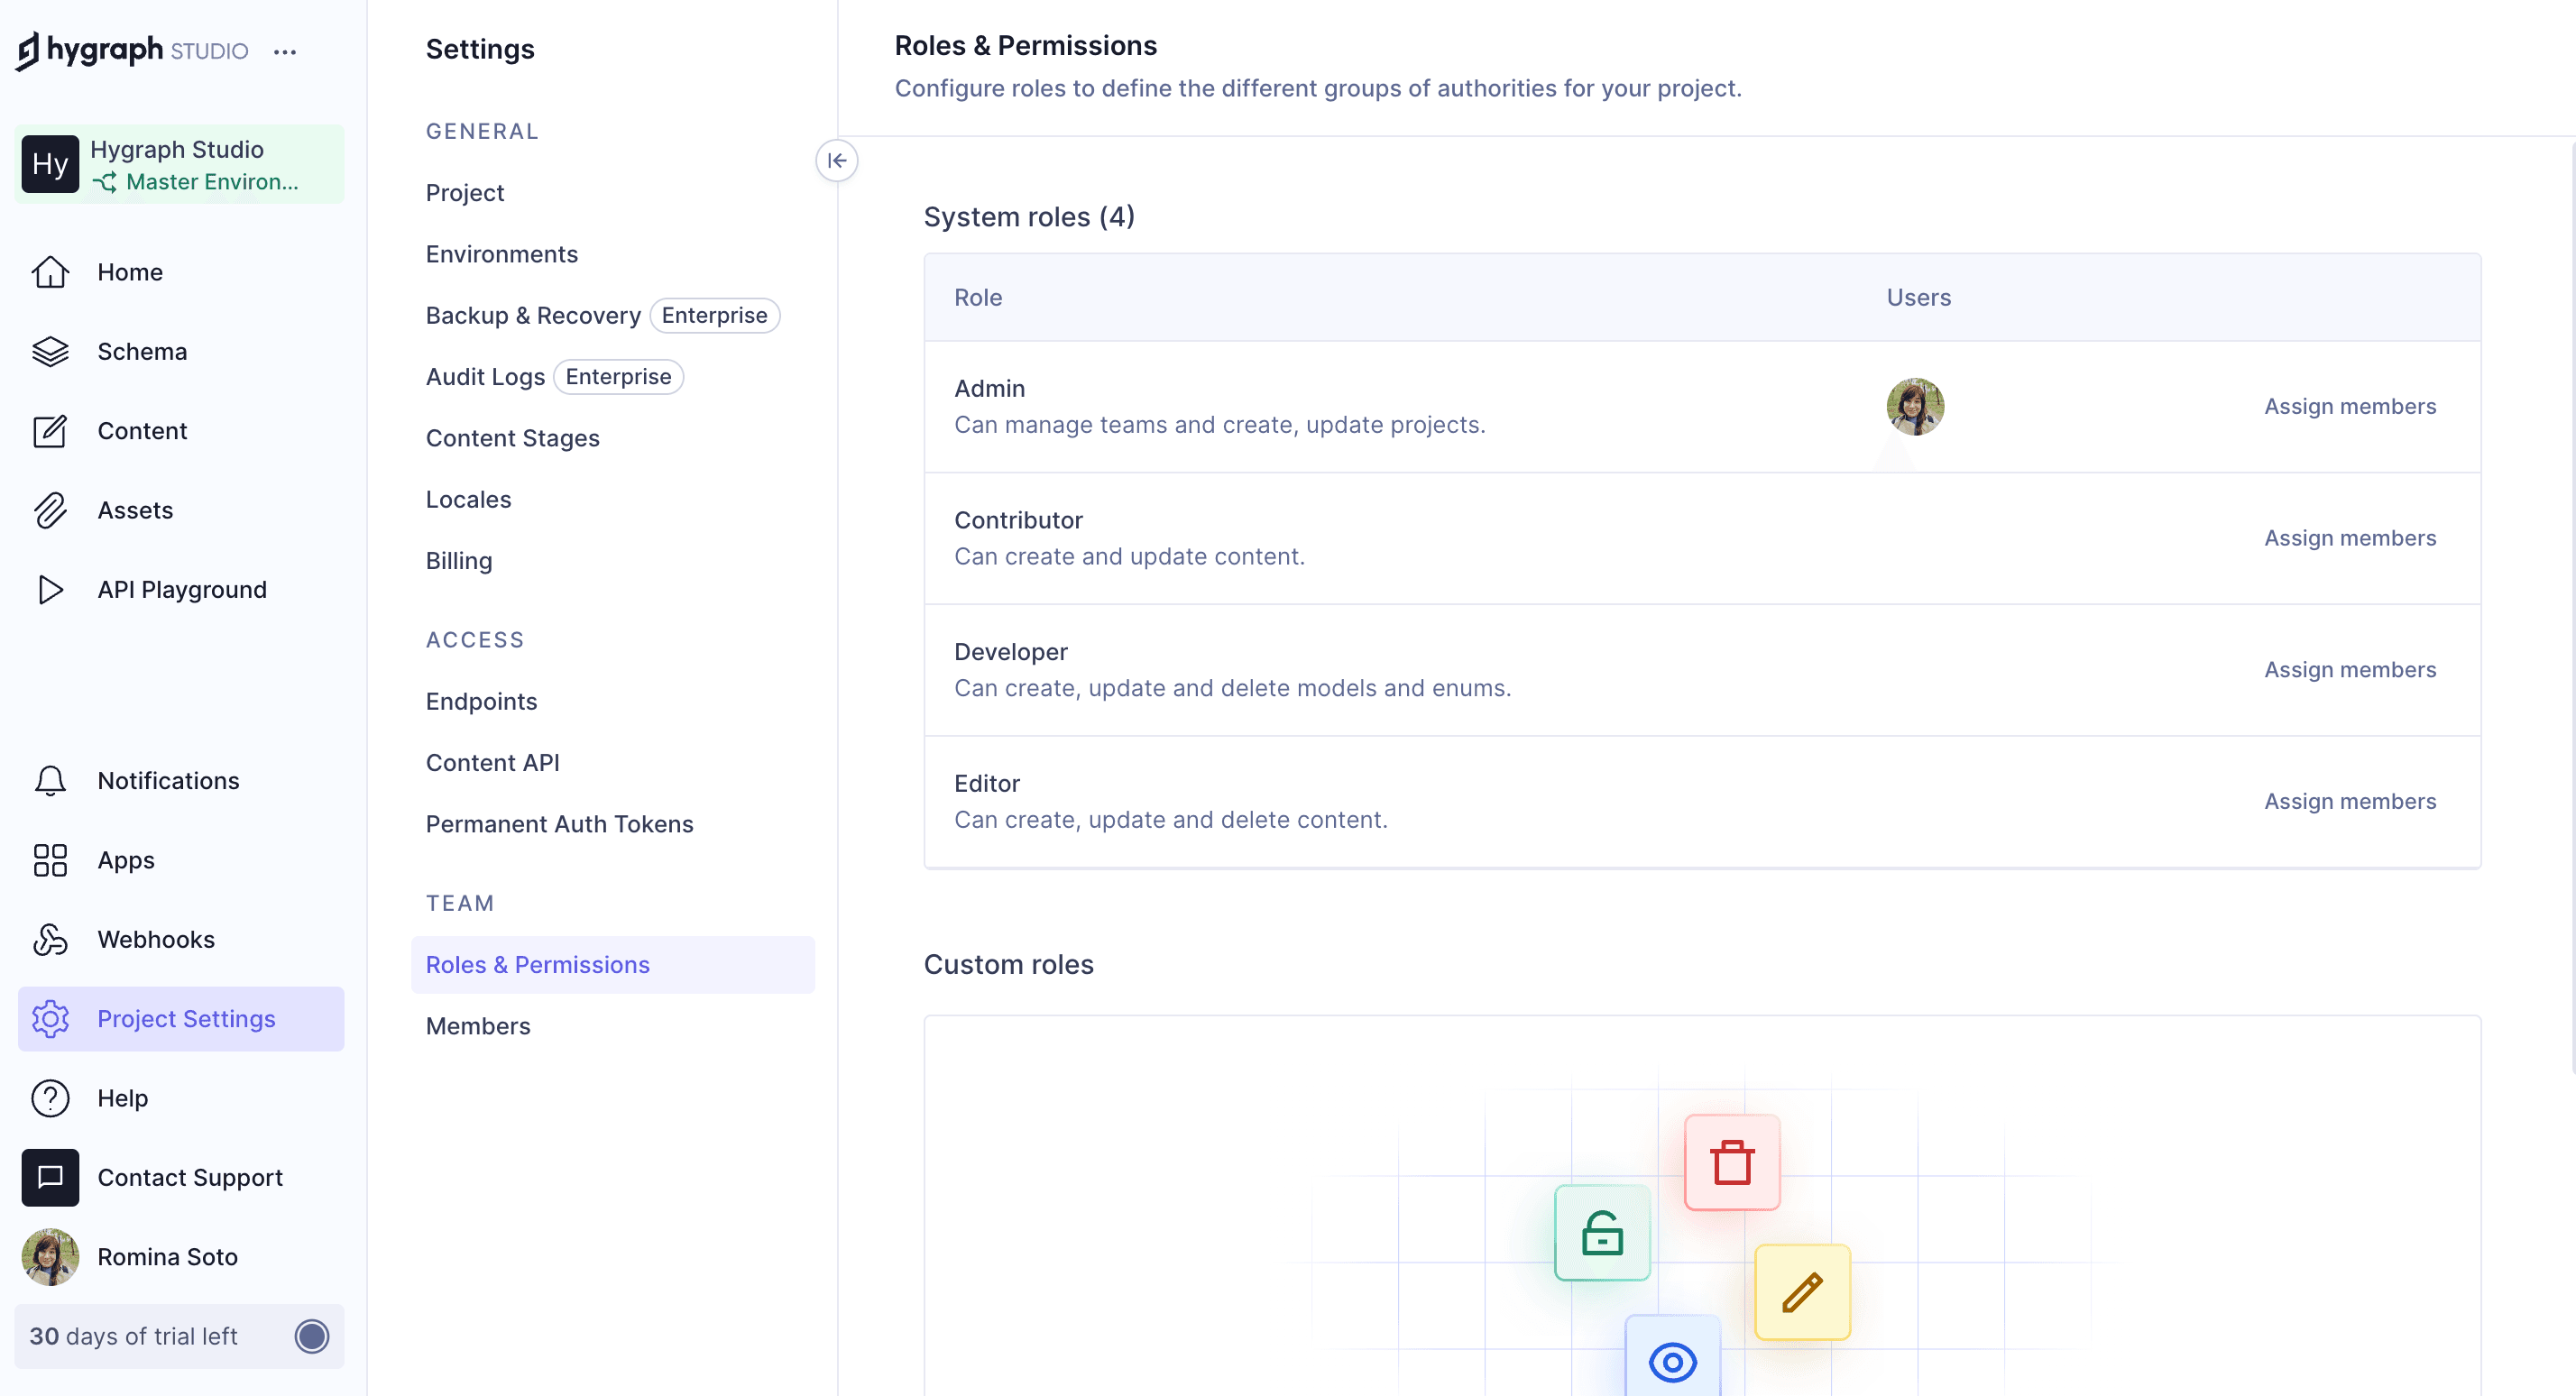The image size is (2576, 1396).
Task: Assign members to the Editor role
Action: click(x=2350, y=801)
